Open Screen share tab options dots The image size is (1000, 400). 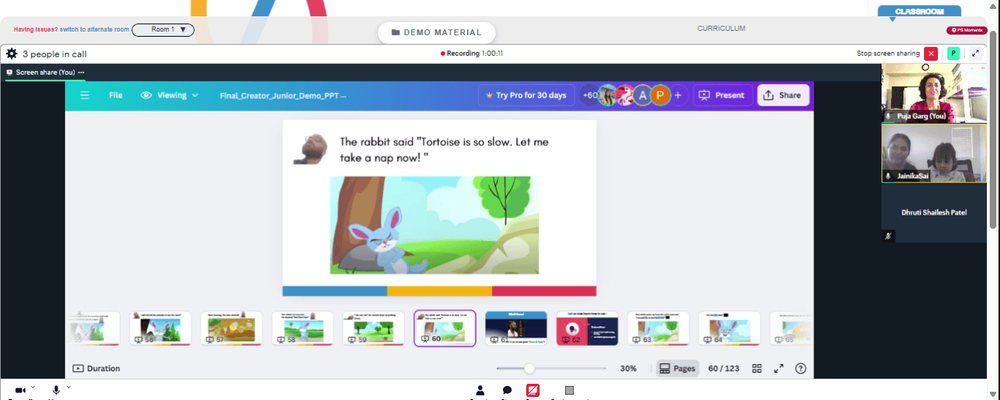click(x=81, y=73)
